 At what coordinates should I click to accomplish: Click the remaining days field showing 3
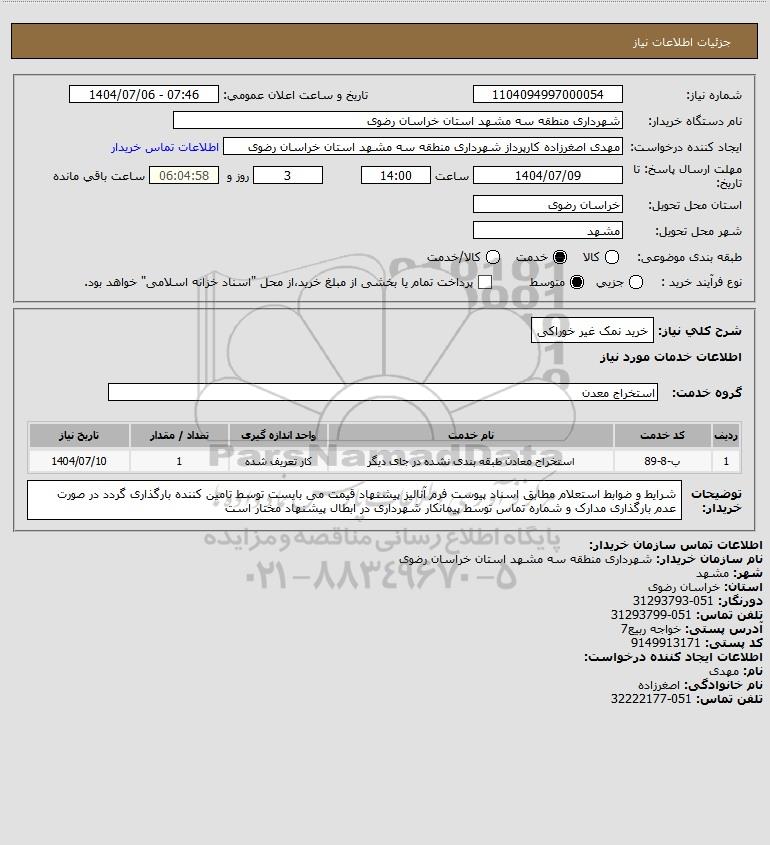coord(288,175)
